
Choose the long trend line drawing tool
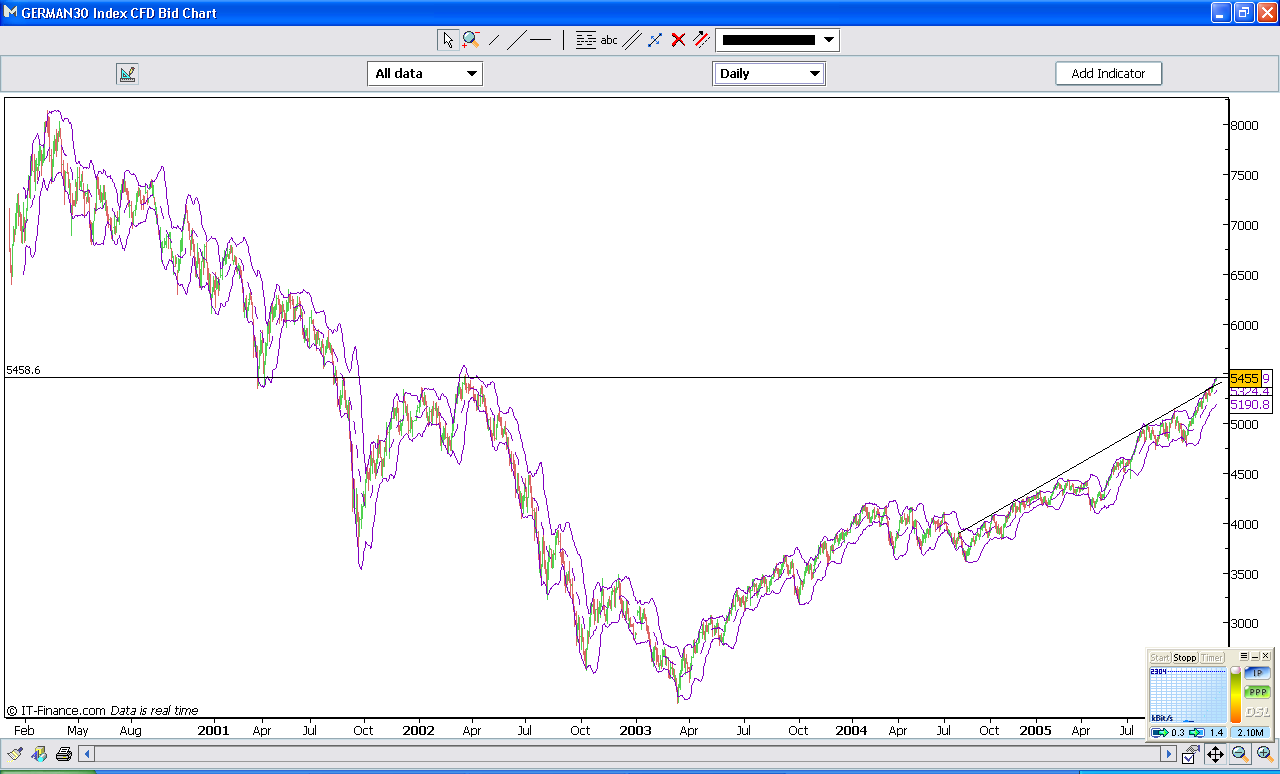click(516, 40)
